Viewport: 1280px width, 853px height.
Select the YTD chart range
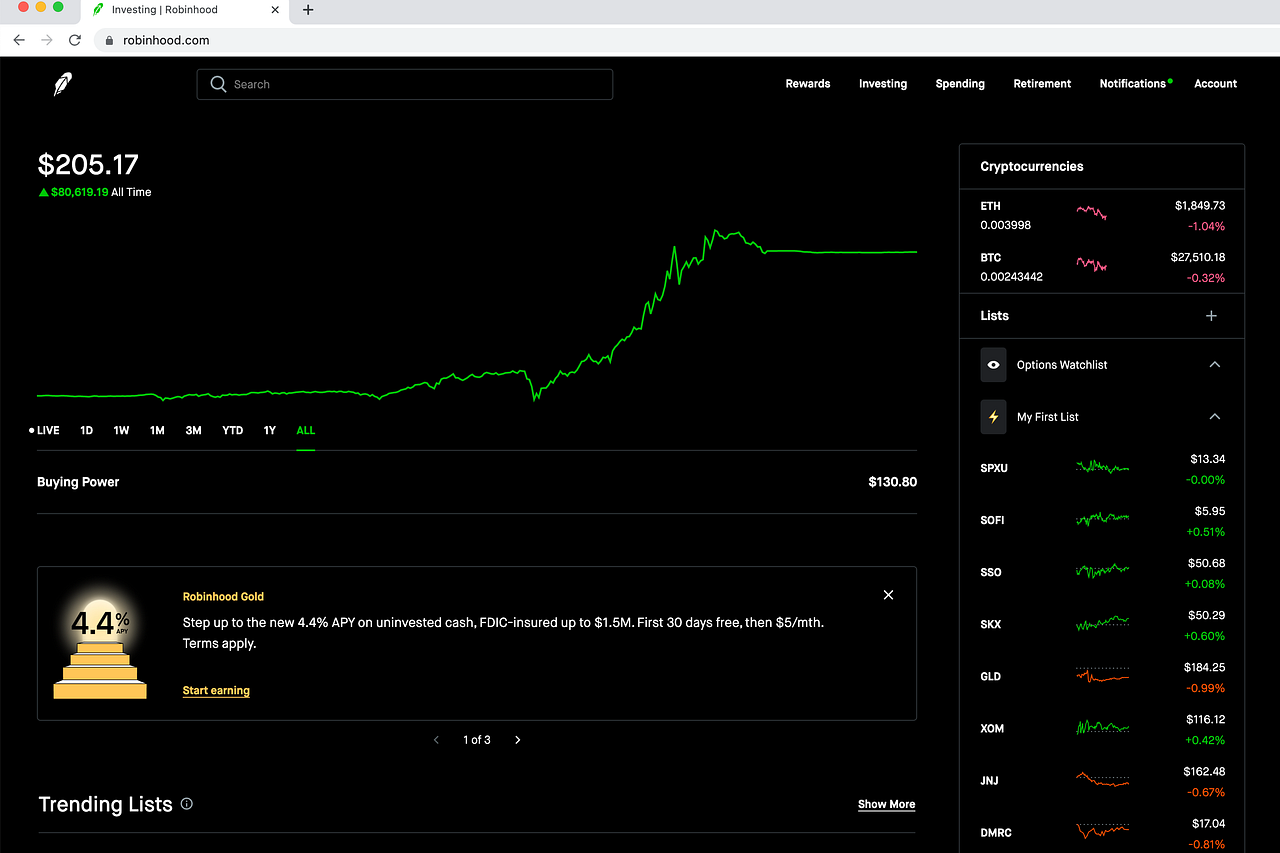point(232,431)
